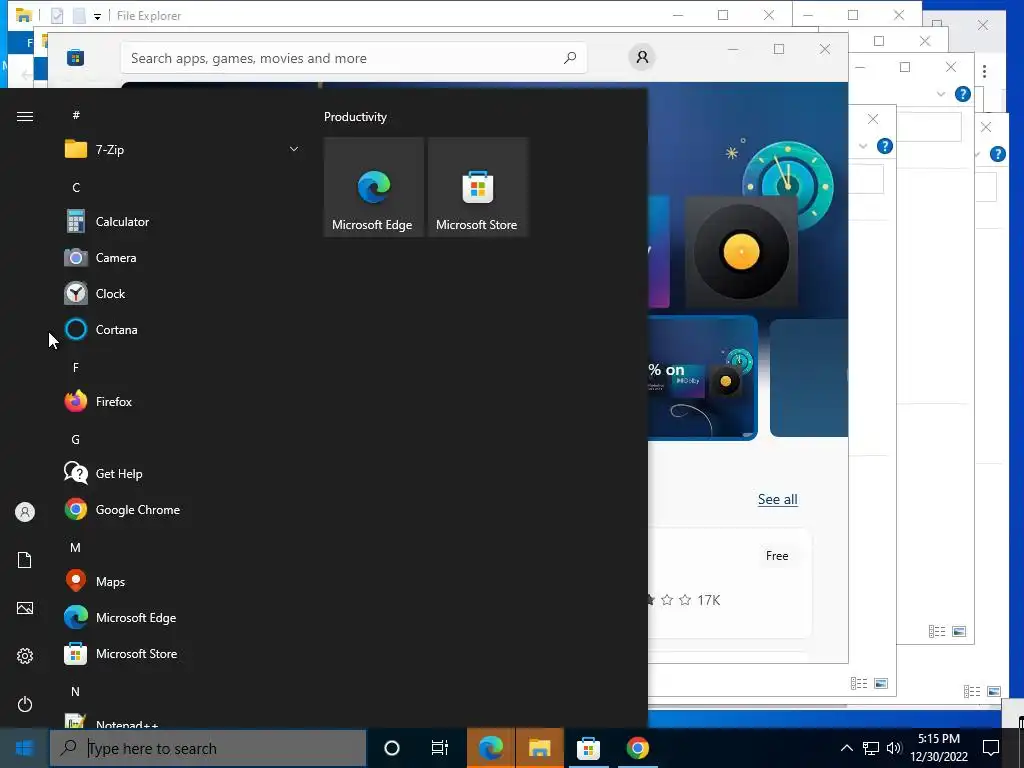Jump to letter C in app list
The height and width of the screenshot is (768, 1024).
(x=76, y=188)
